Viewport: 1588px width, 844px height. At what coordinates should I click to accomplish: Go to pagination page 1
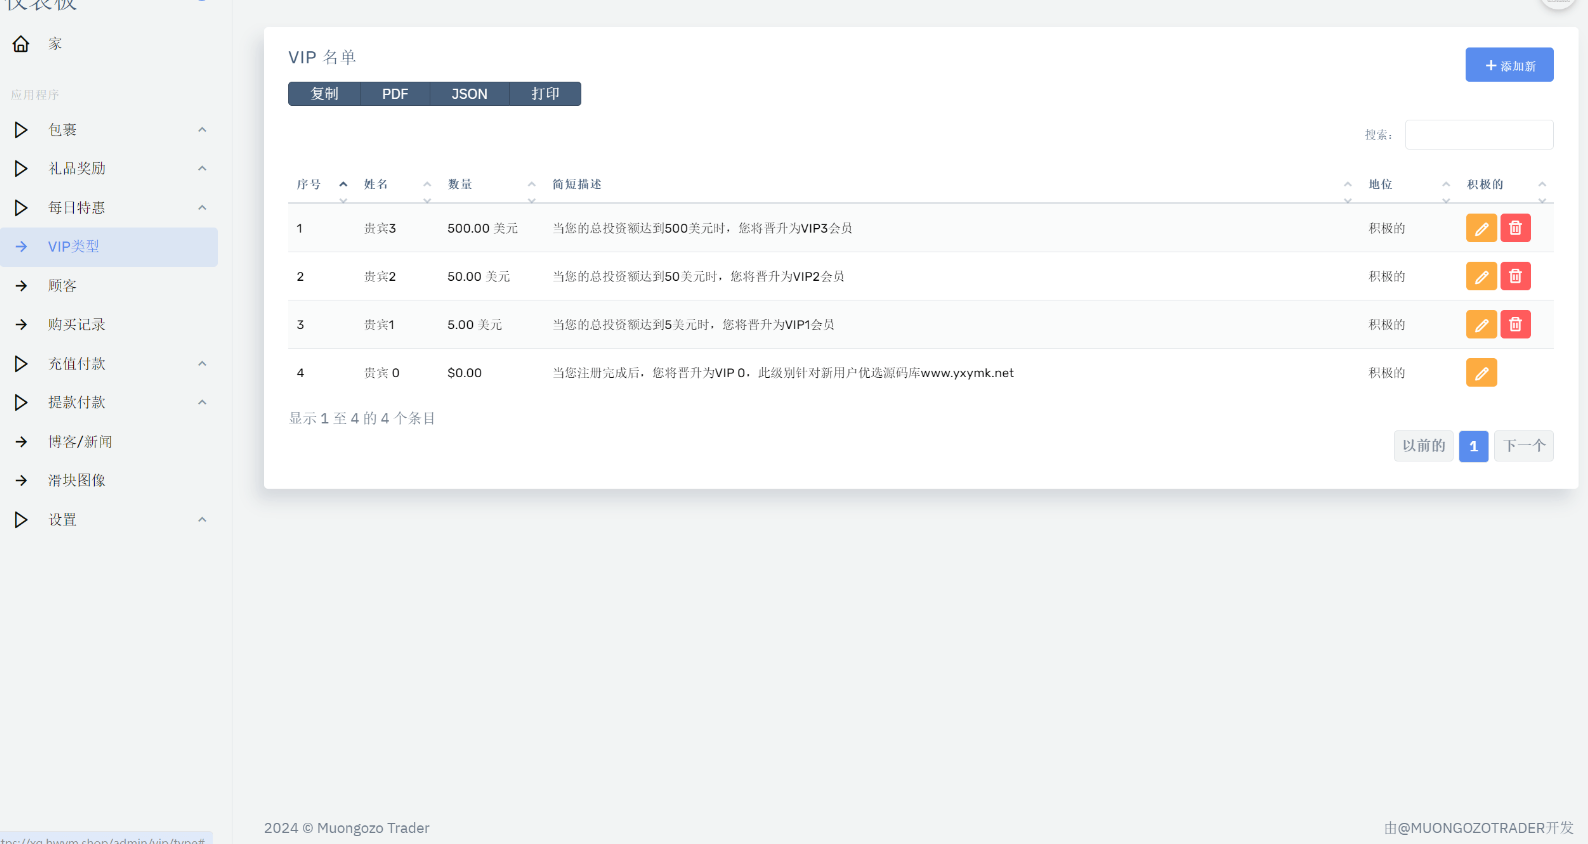1473,446
